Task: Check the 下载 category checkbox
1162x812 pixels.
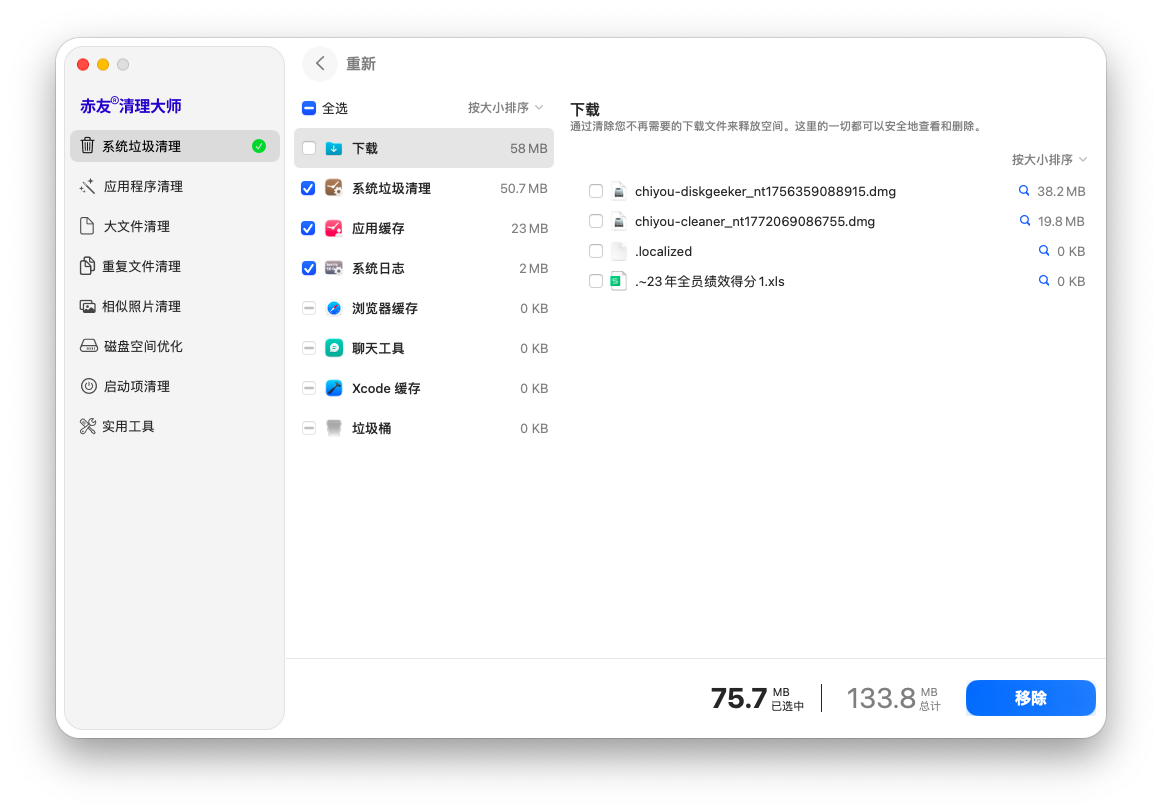Action: click(x=309, y=147)
